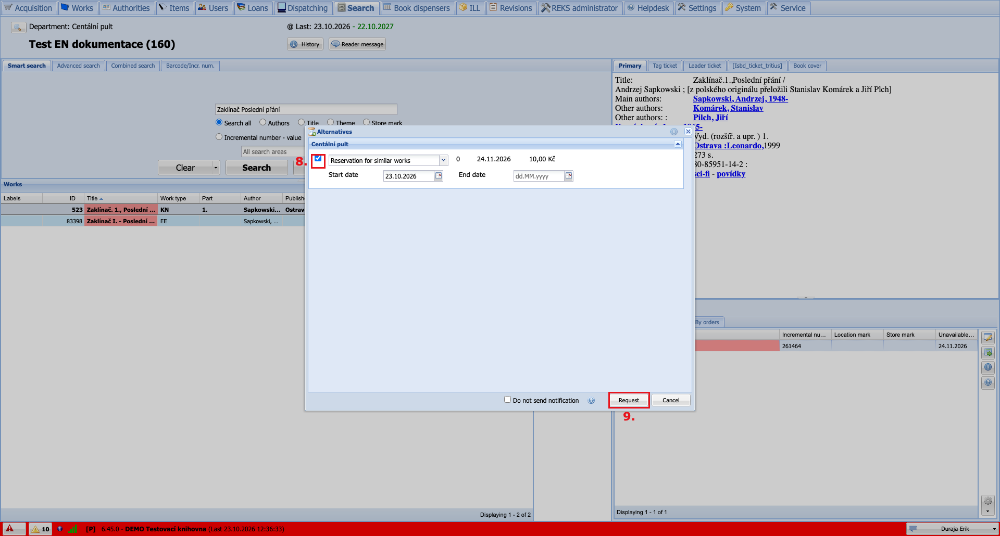Open the Works tab
The height and width of the screenshot is (536, 1000).
[77, 8]
